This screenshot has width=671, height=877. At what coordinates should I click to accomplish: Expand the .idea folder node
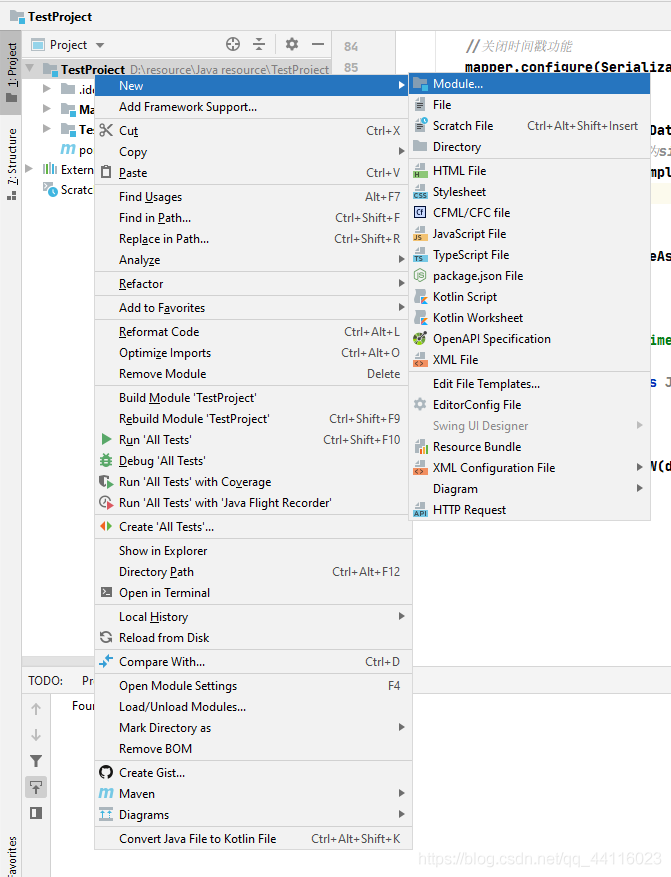47,88
